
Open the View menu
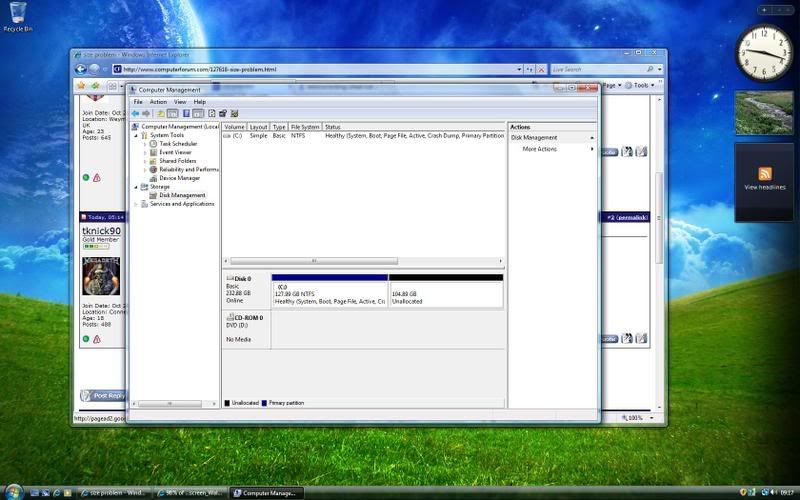coord(180,102)
